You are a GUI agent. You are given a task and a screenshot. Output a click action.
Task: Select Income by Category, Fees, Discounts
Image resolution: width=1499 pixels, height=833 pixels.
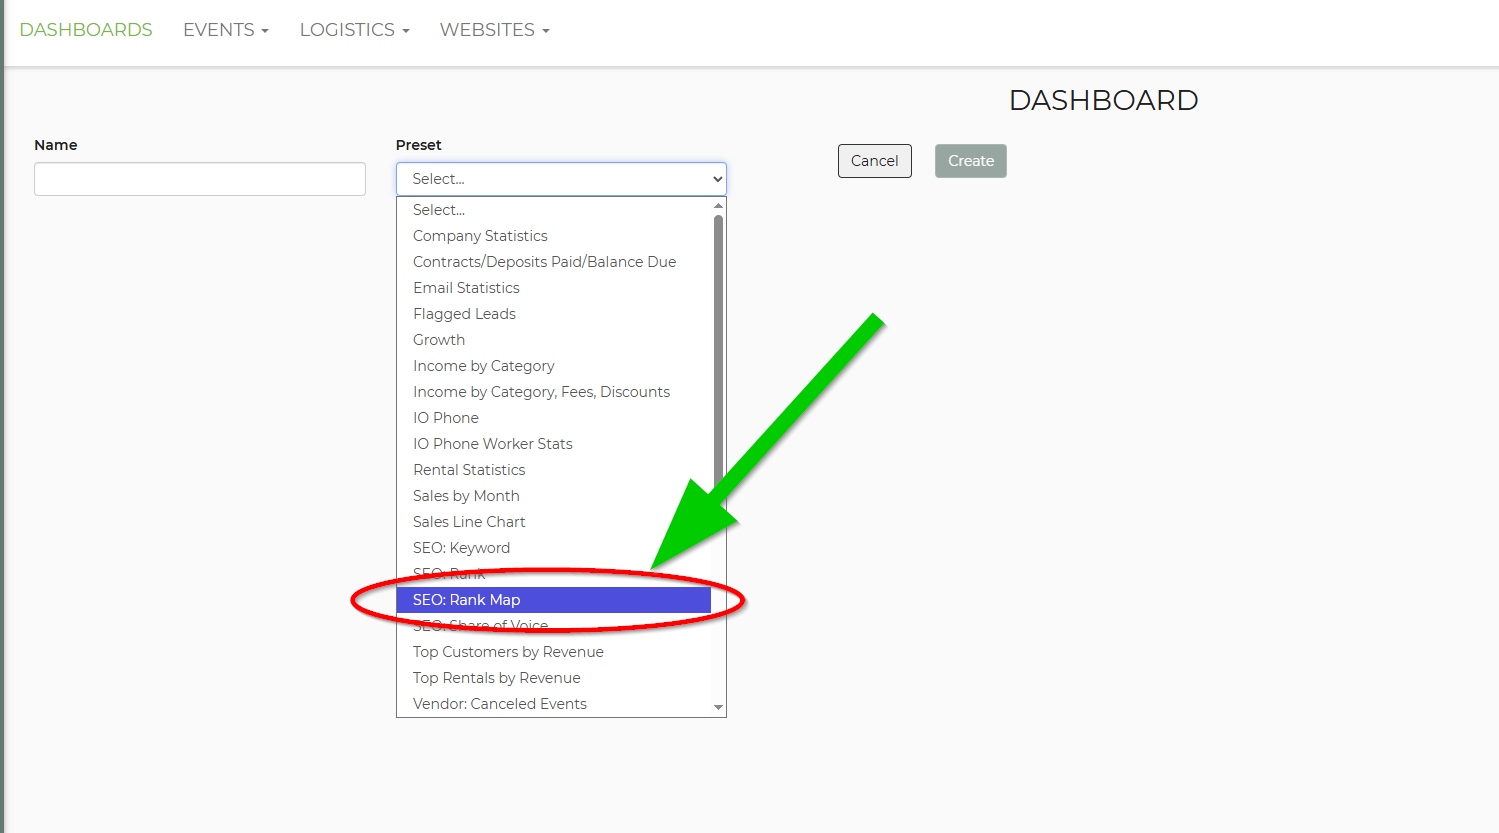[554, 392]
